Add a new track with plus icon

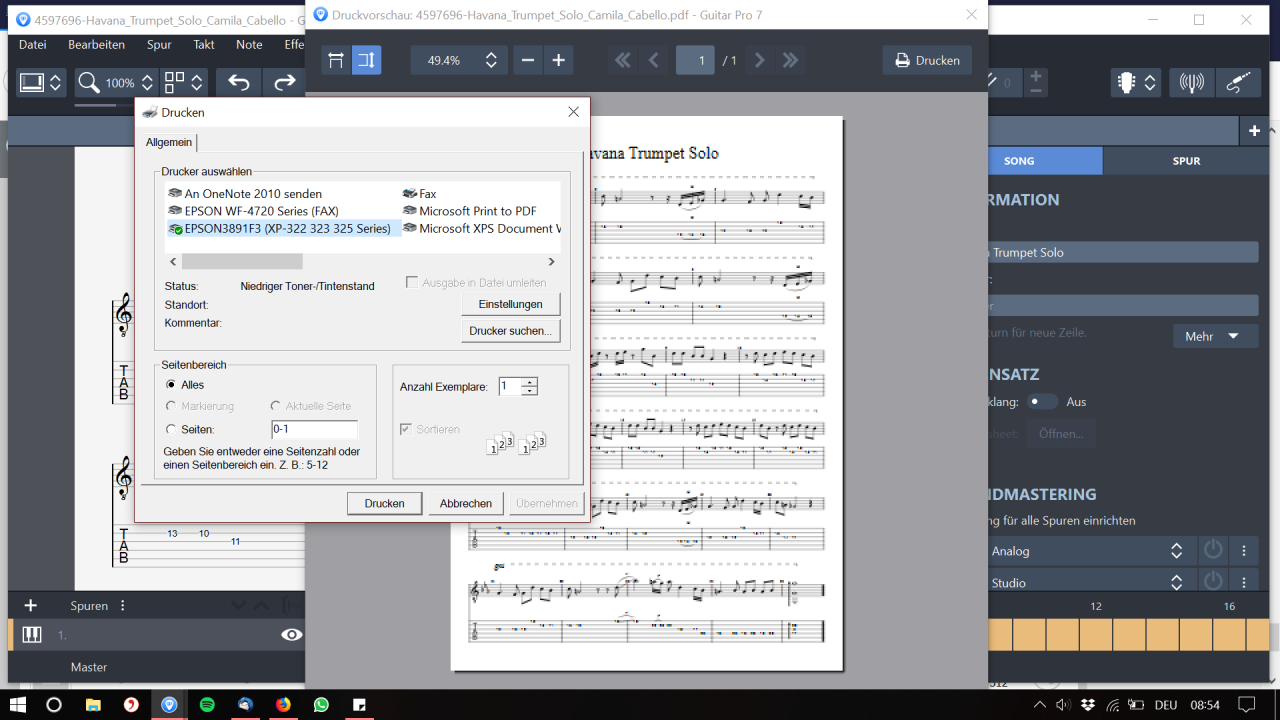(x=31, y=605)
